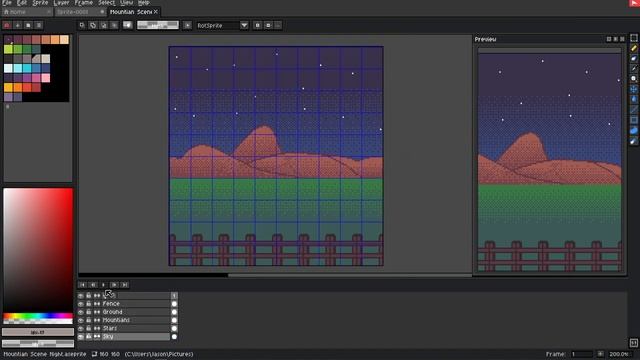Select the Ground layer name

coord(113,312)
